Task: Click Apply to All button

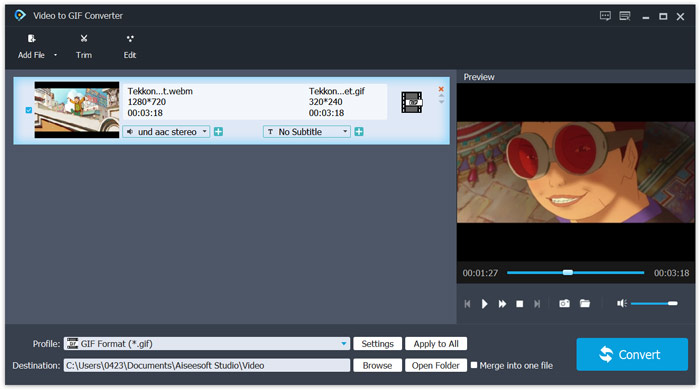Action: click(436, 344)
